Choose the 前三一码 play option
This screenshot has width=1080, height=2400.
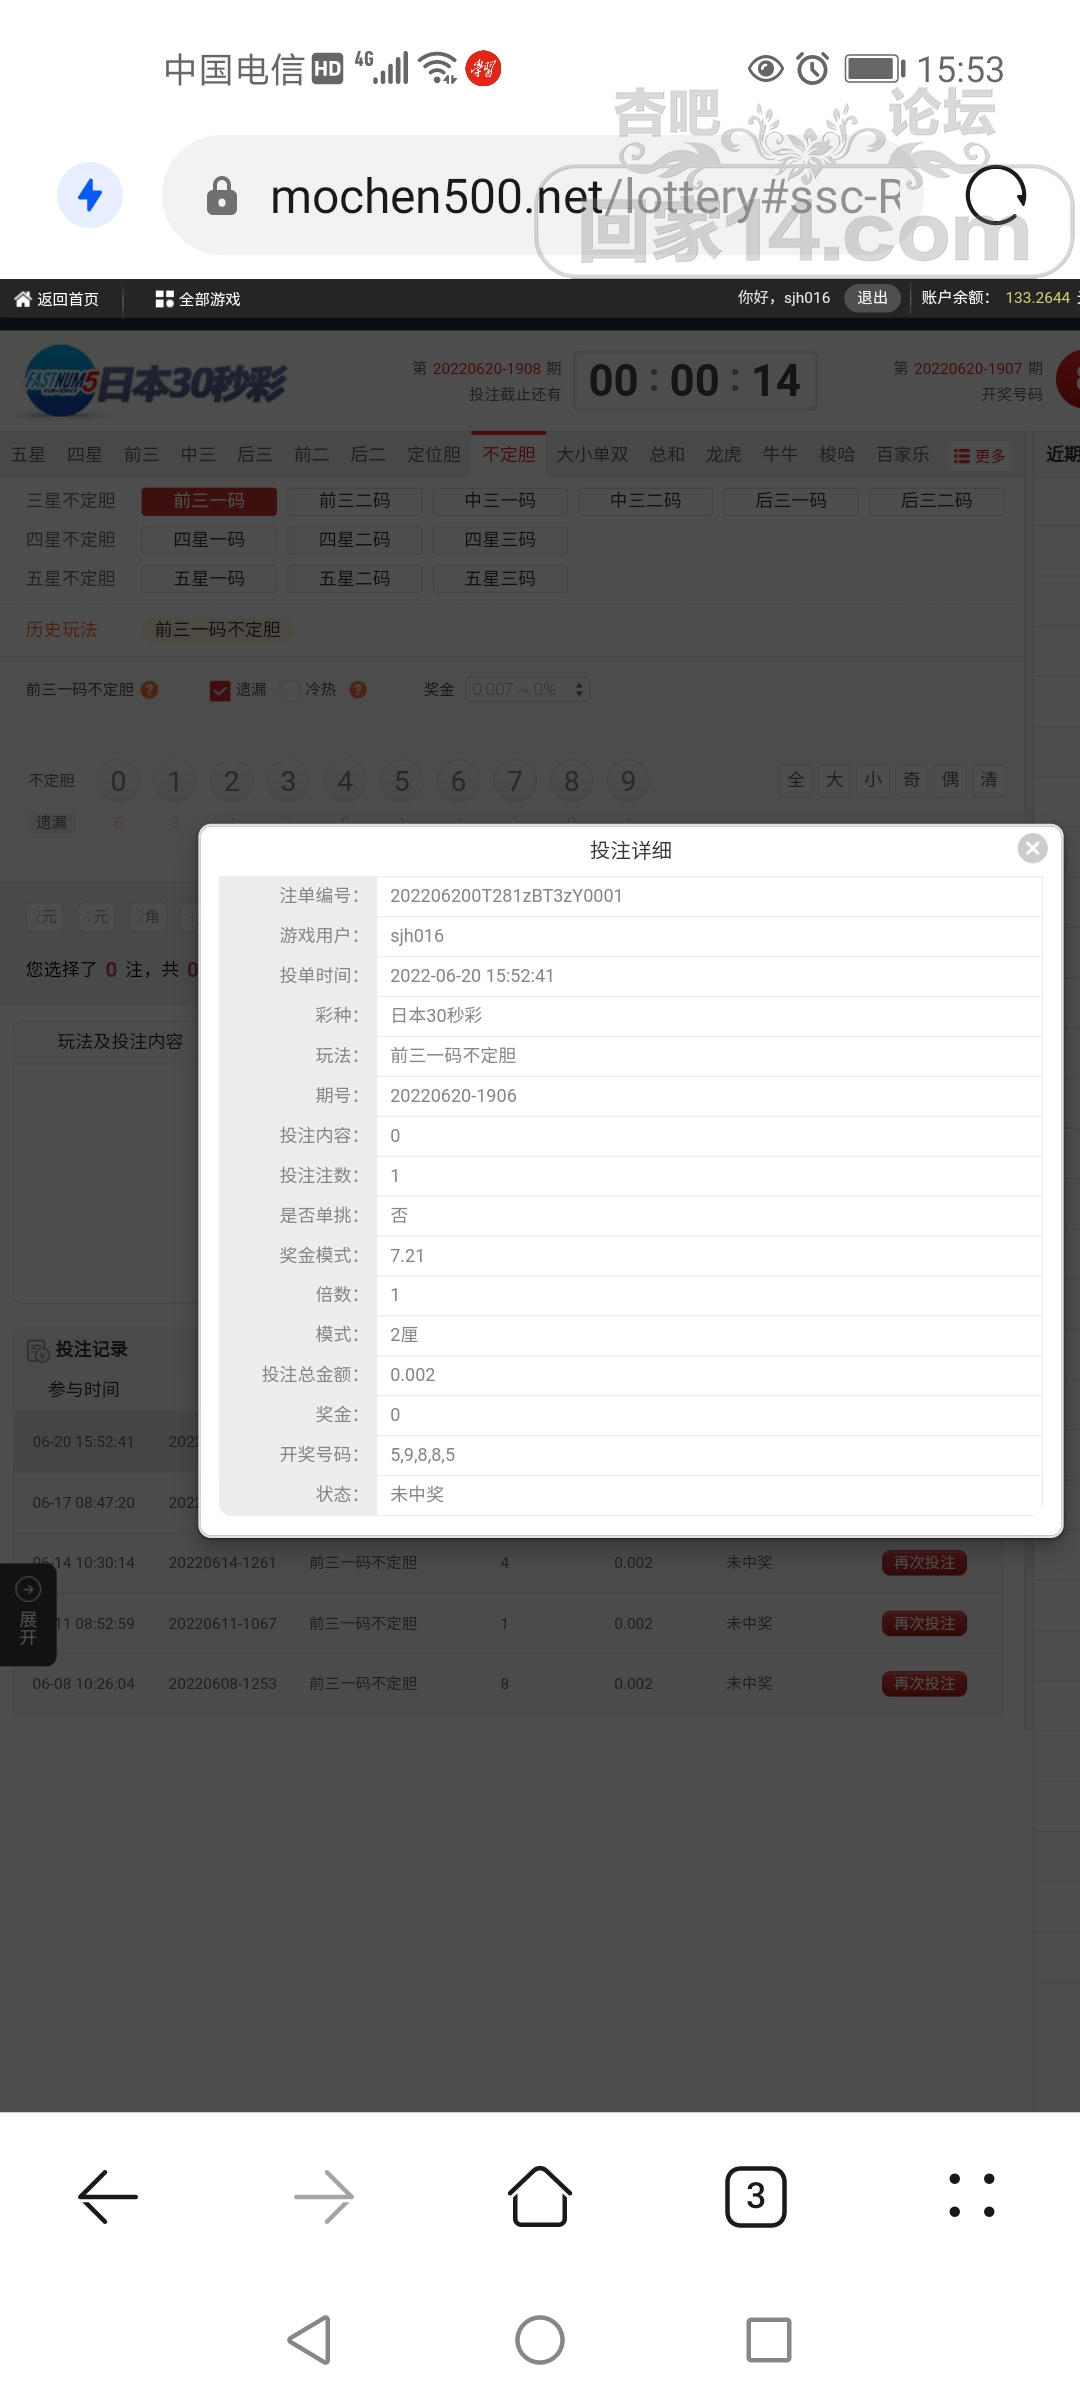click(x=209, y=501)
